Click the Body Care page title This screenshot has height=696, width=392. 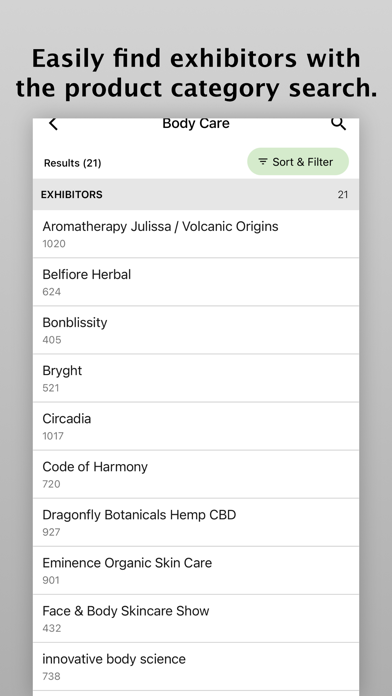point(196,123)
